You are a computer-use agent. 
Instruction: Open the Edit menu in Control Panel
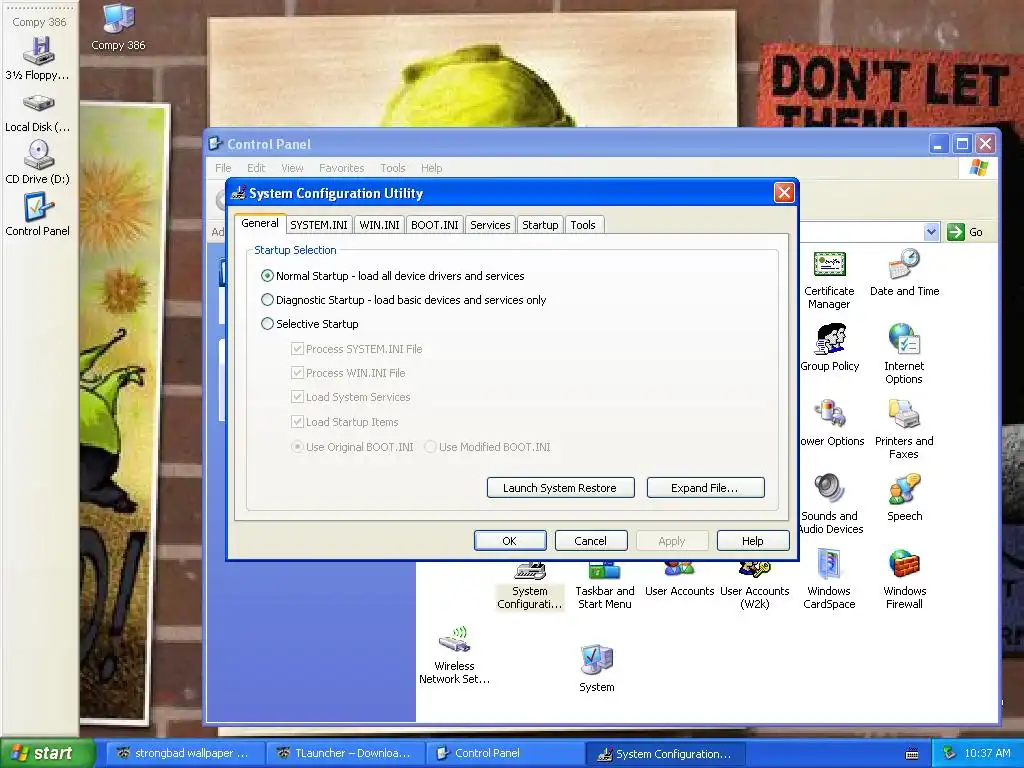point(256,168)
